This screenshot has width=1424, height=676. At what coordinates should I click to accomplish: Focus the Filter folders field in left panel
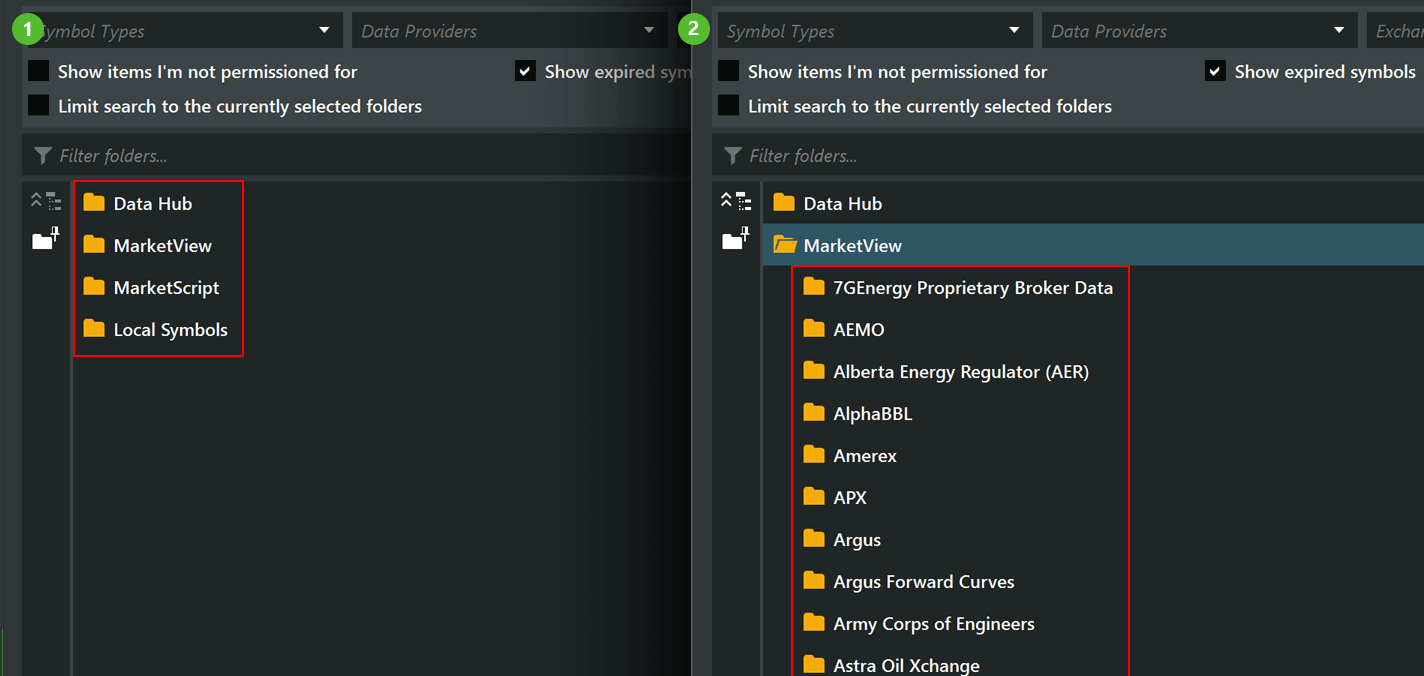click(x=356, y=156)
